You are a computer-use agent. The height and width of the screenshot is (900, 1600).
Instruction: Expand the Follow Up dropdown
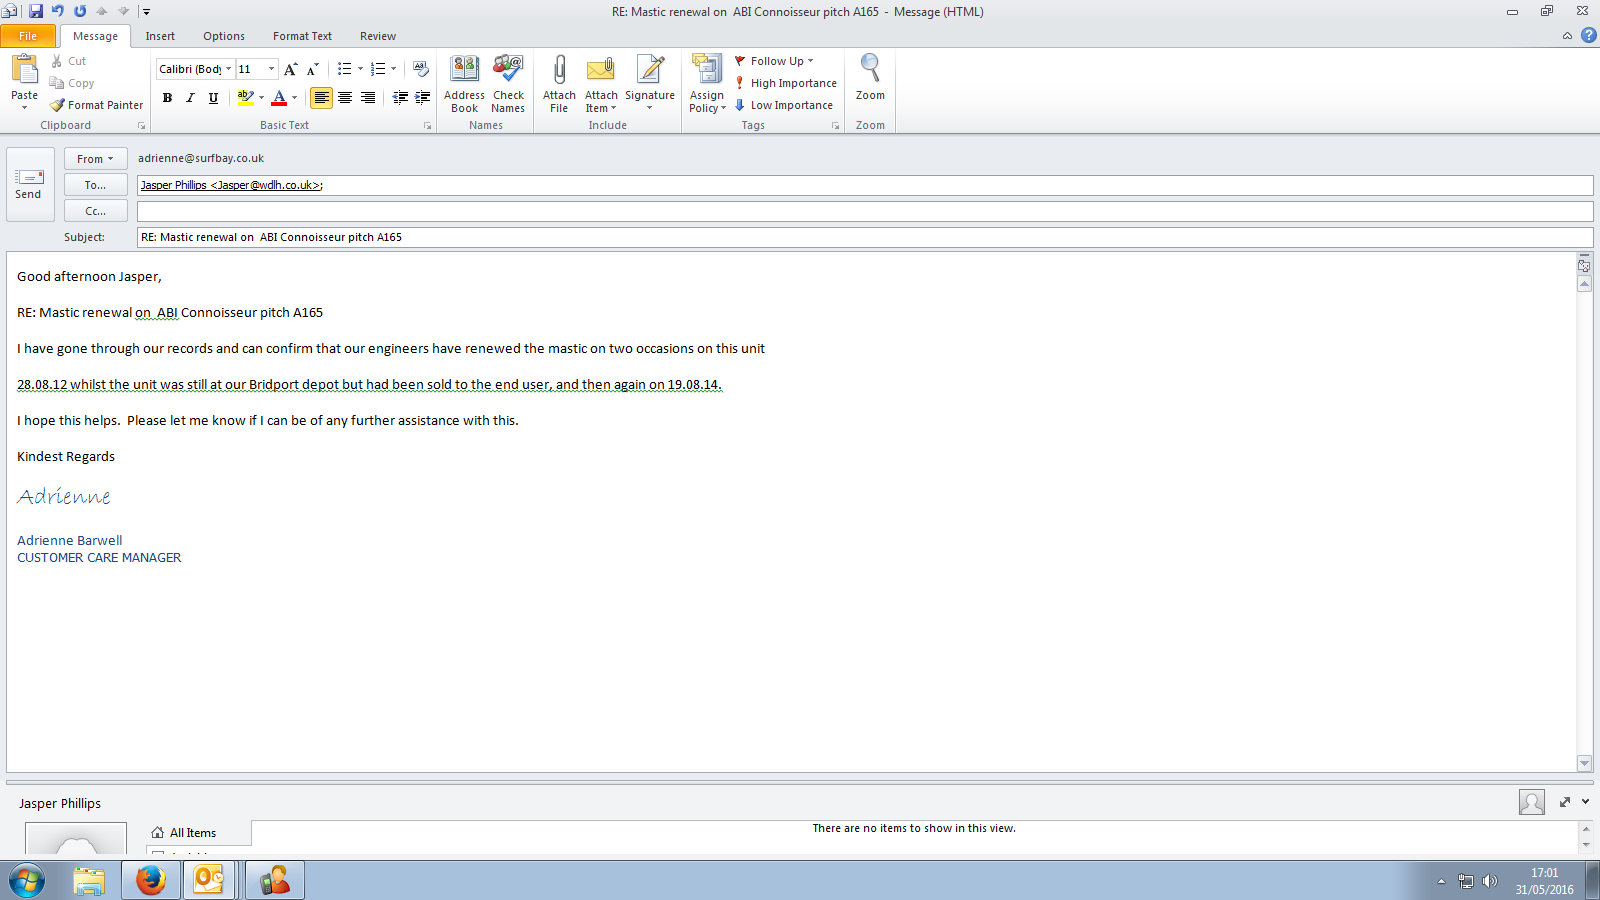click(811, 61)
